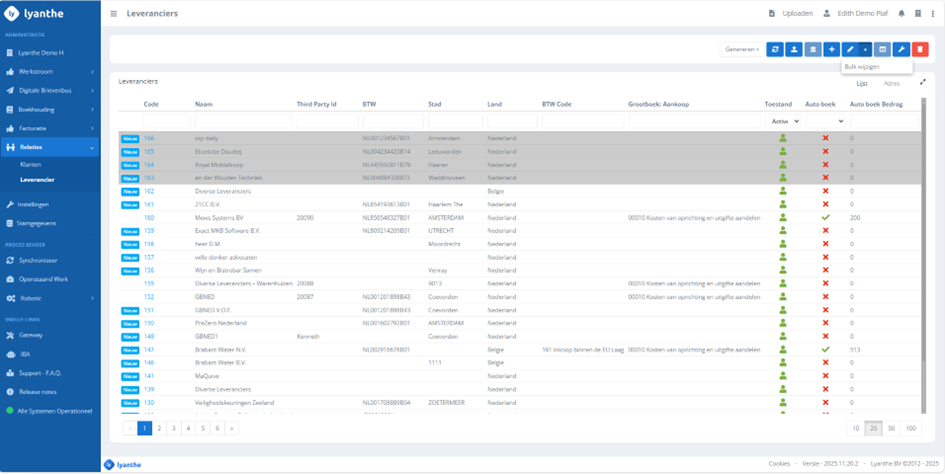
Task: Click the pencil edit button
Action: 850,49
